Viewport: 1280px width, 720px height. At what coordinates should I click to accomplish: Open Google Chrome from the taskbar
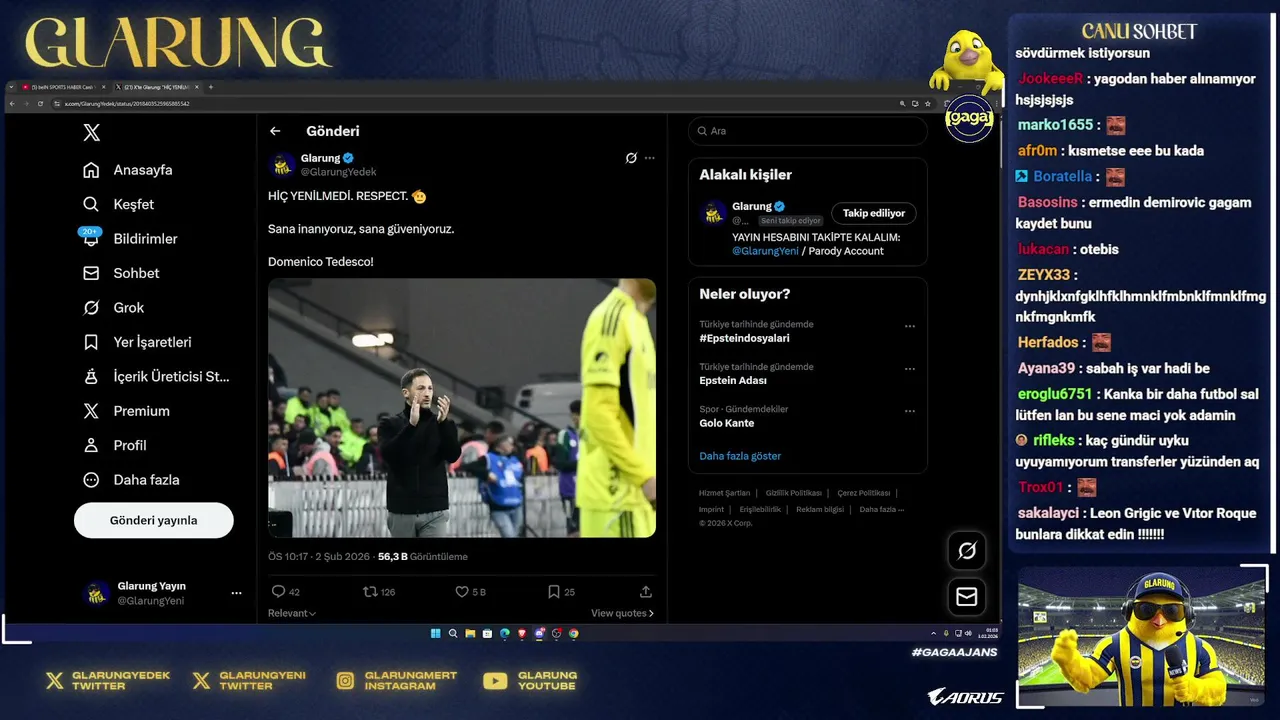tap(573, 633)
